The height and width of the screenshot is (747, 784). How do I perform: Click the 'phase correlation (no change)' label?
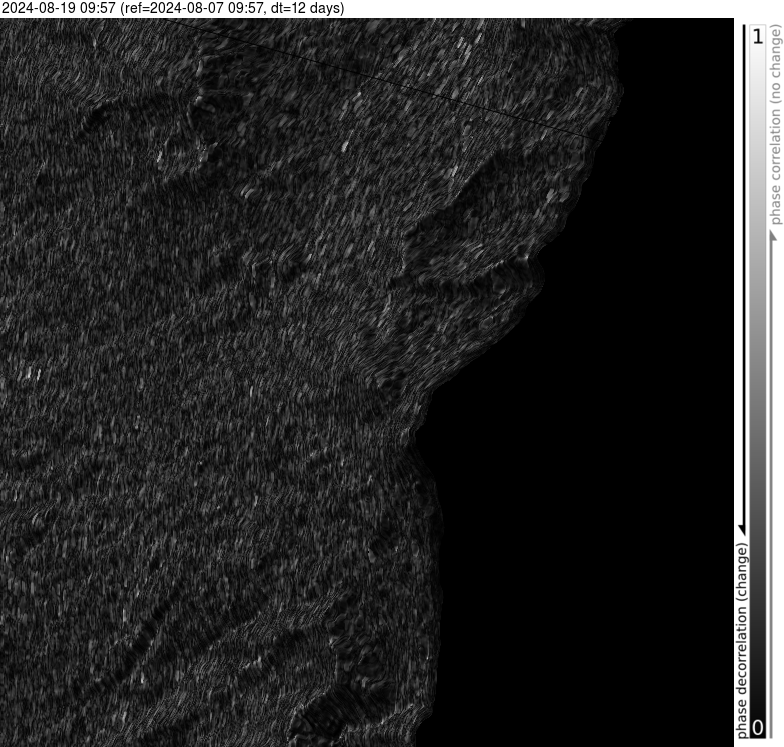pyautogui.click(x=776, y=126)
